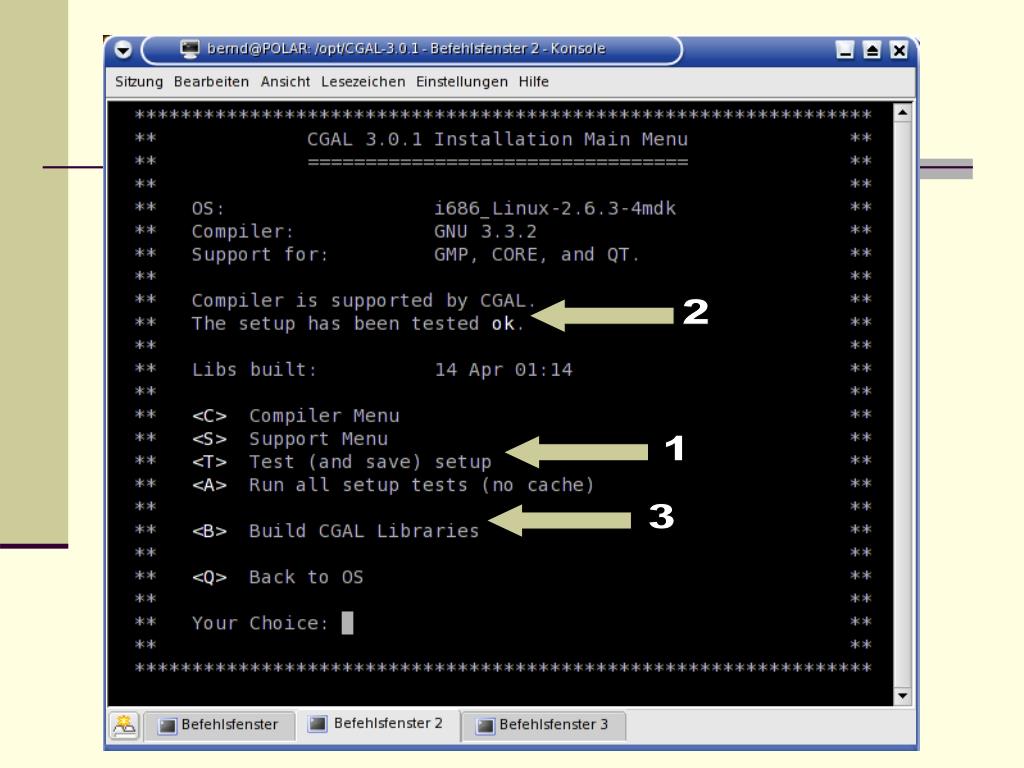
Task: Open the Bearbeiten menu
Action: pos(211,82)
